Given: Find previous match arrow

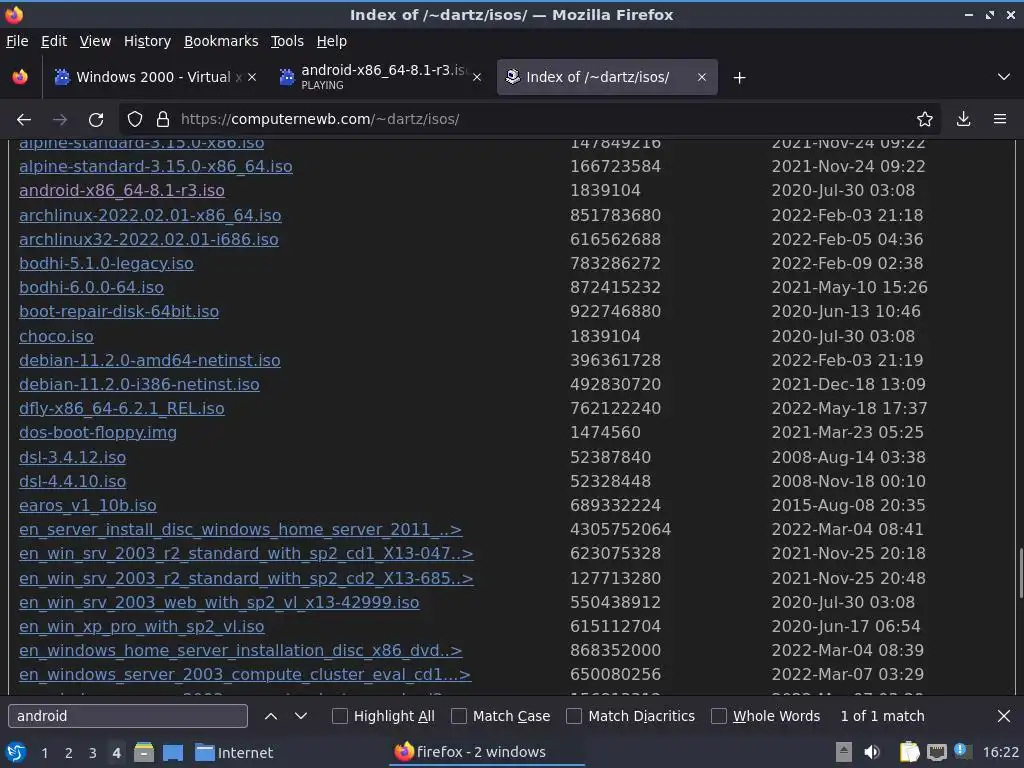Looking at the screenshot, I should pyautogui.click(x=271, y=716).
